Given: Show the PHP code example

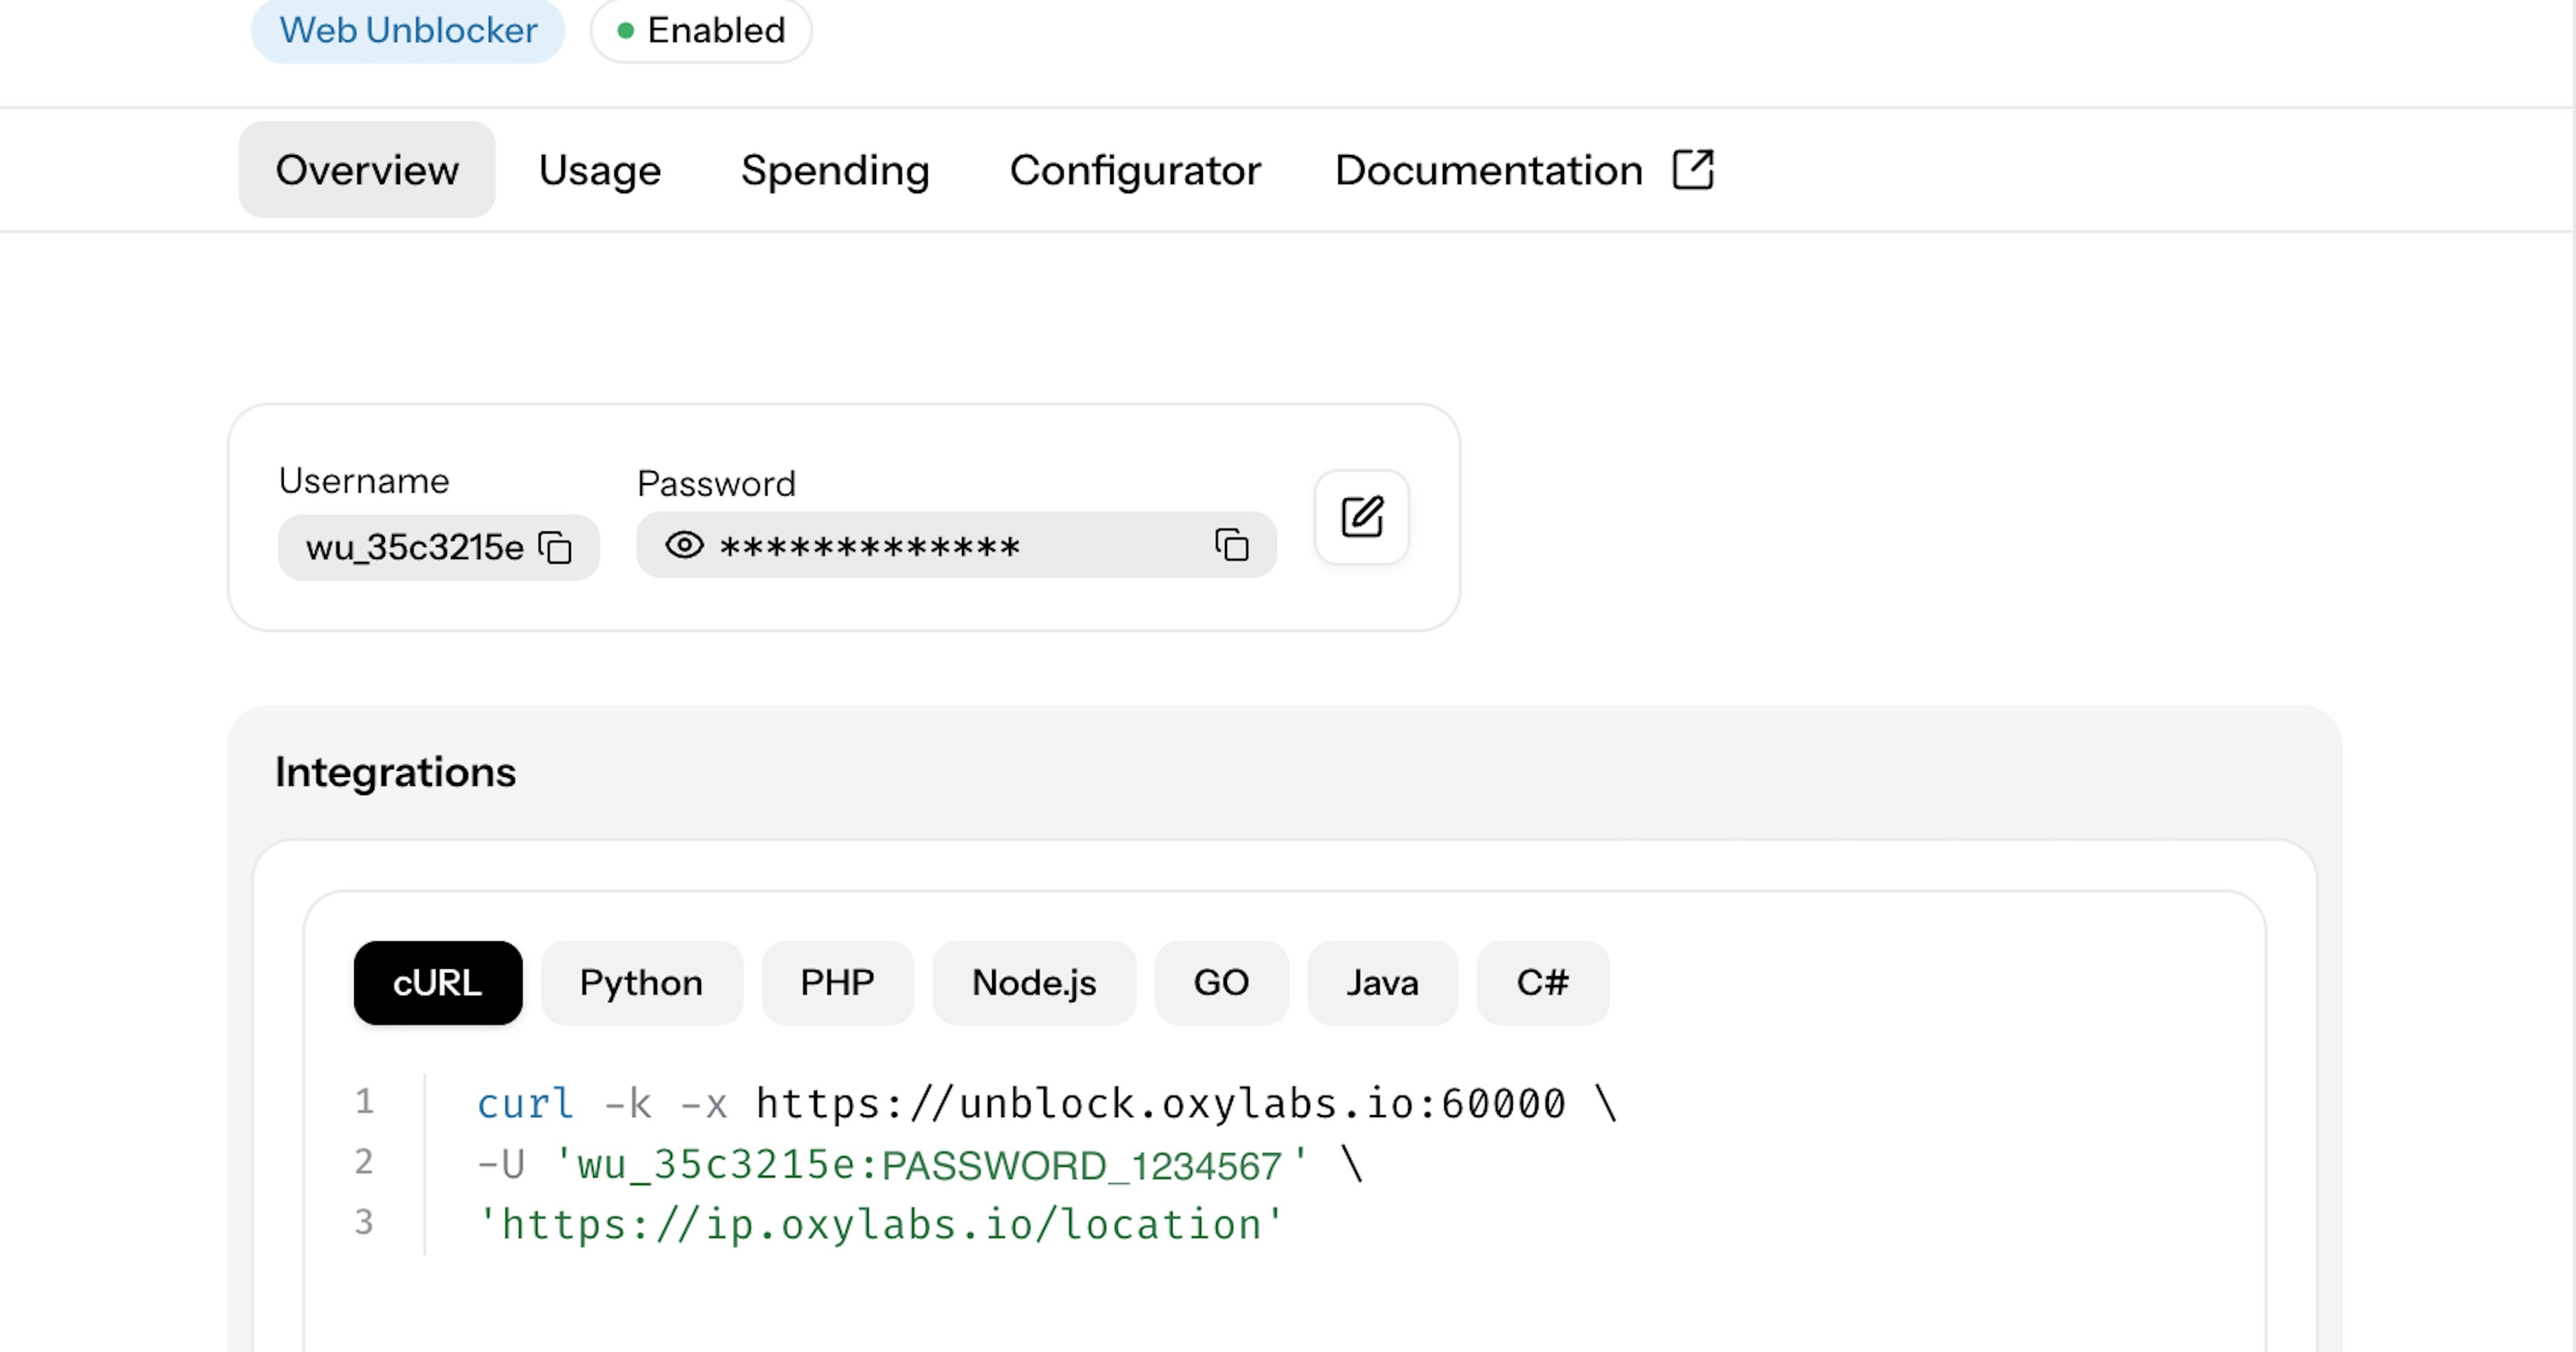Looking at the screenshot, I should pyautogui.click(x=838, y=983).
